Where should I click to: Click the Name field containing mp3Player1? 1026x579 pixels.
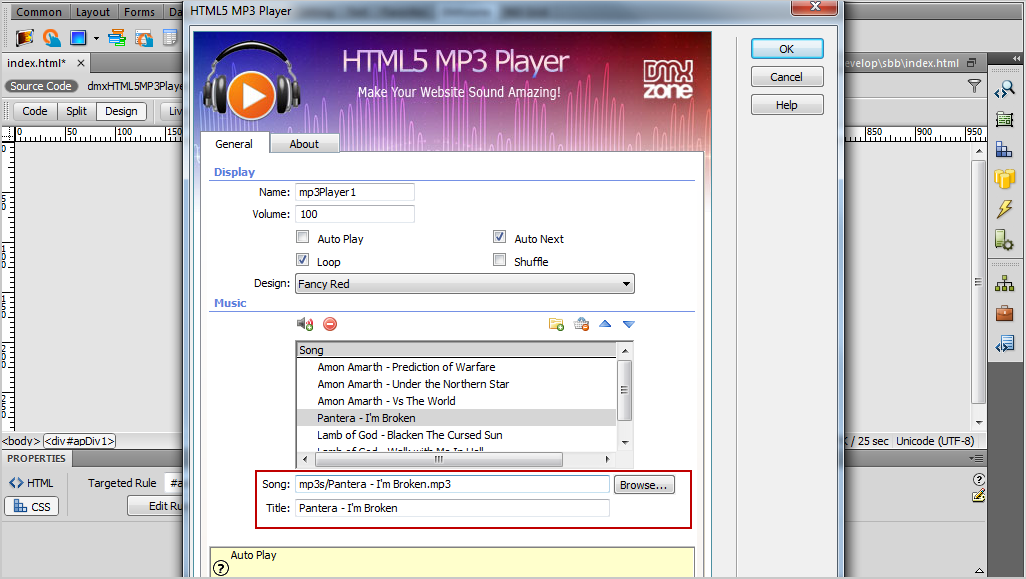pyautogui.click(x=355, y=192)
